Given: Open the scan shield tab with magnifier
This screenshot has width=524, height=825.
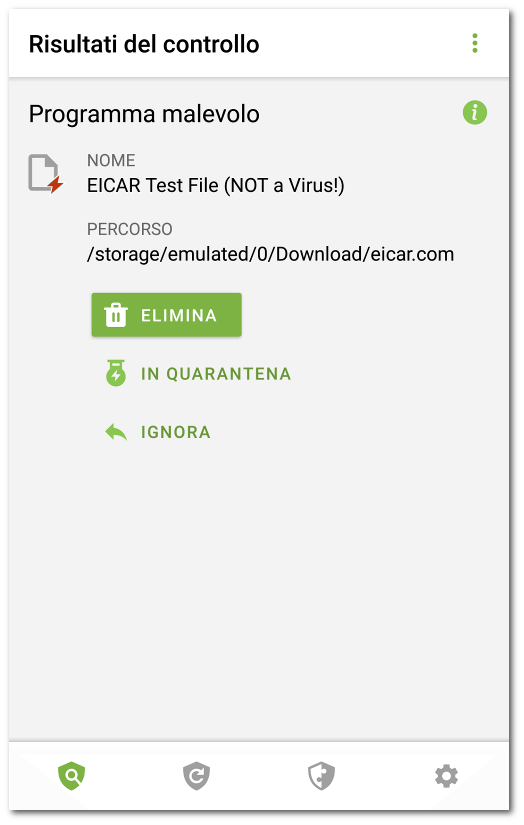Looking at the screenshot, I should pyautogui.click(x=72, y=776).
